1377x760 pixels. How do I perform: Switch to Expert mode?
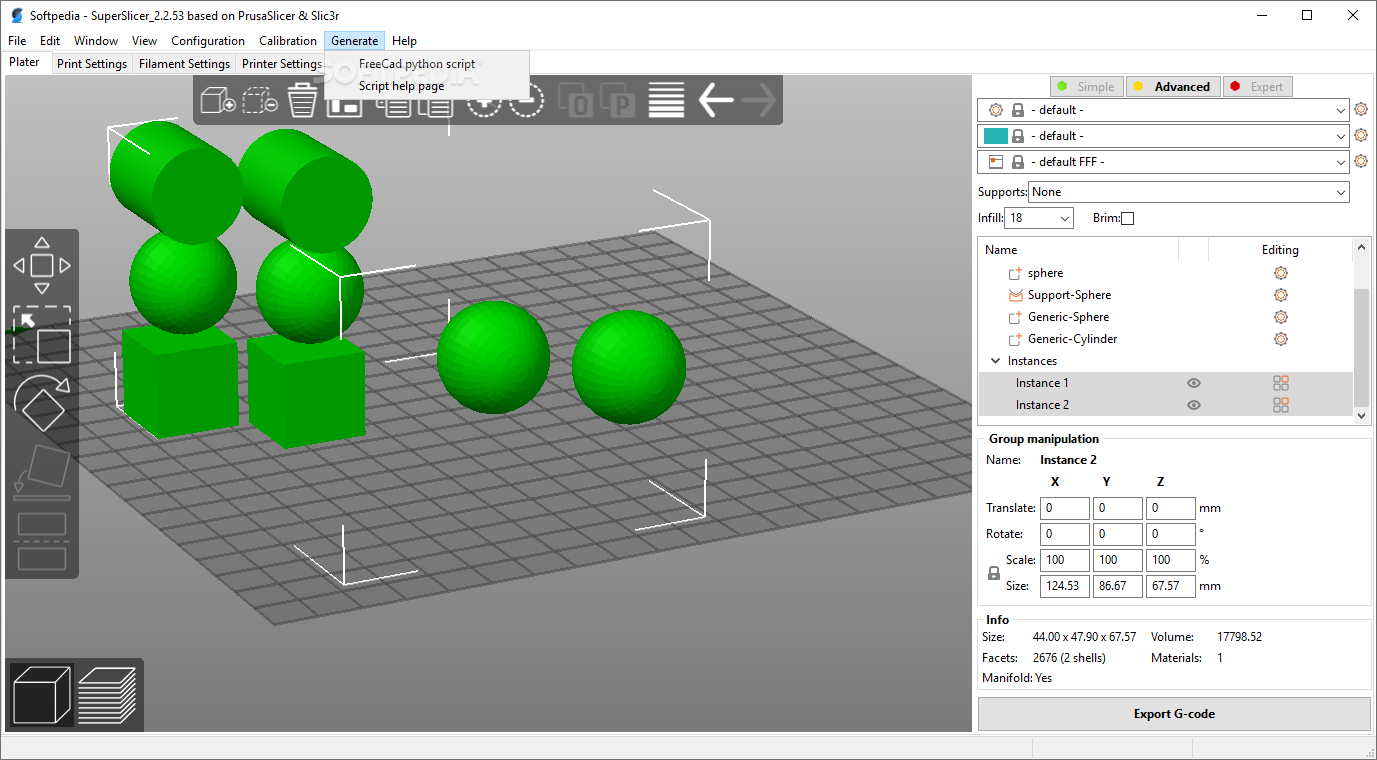[1257, 87]
